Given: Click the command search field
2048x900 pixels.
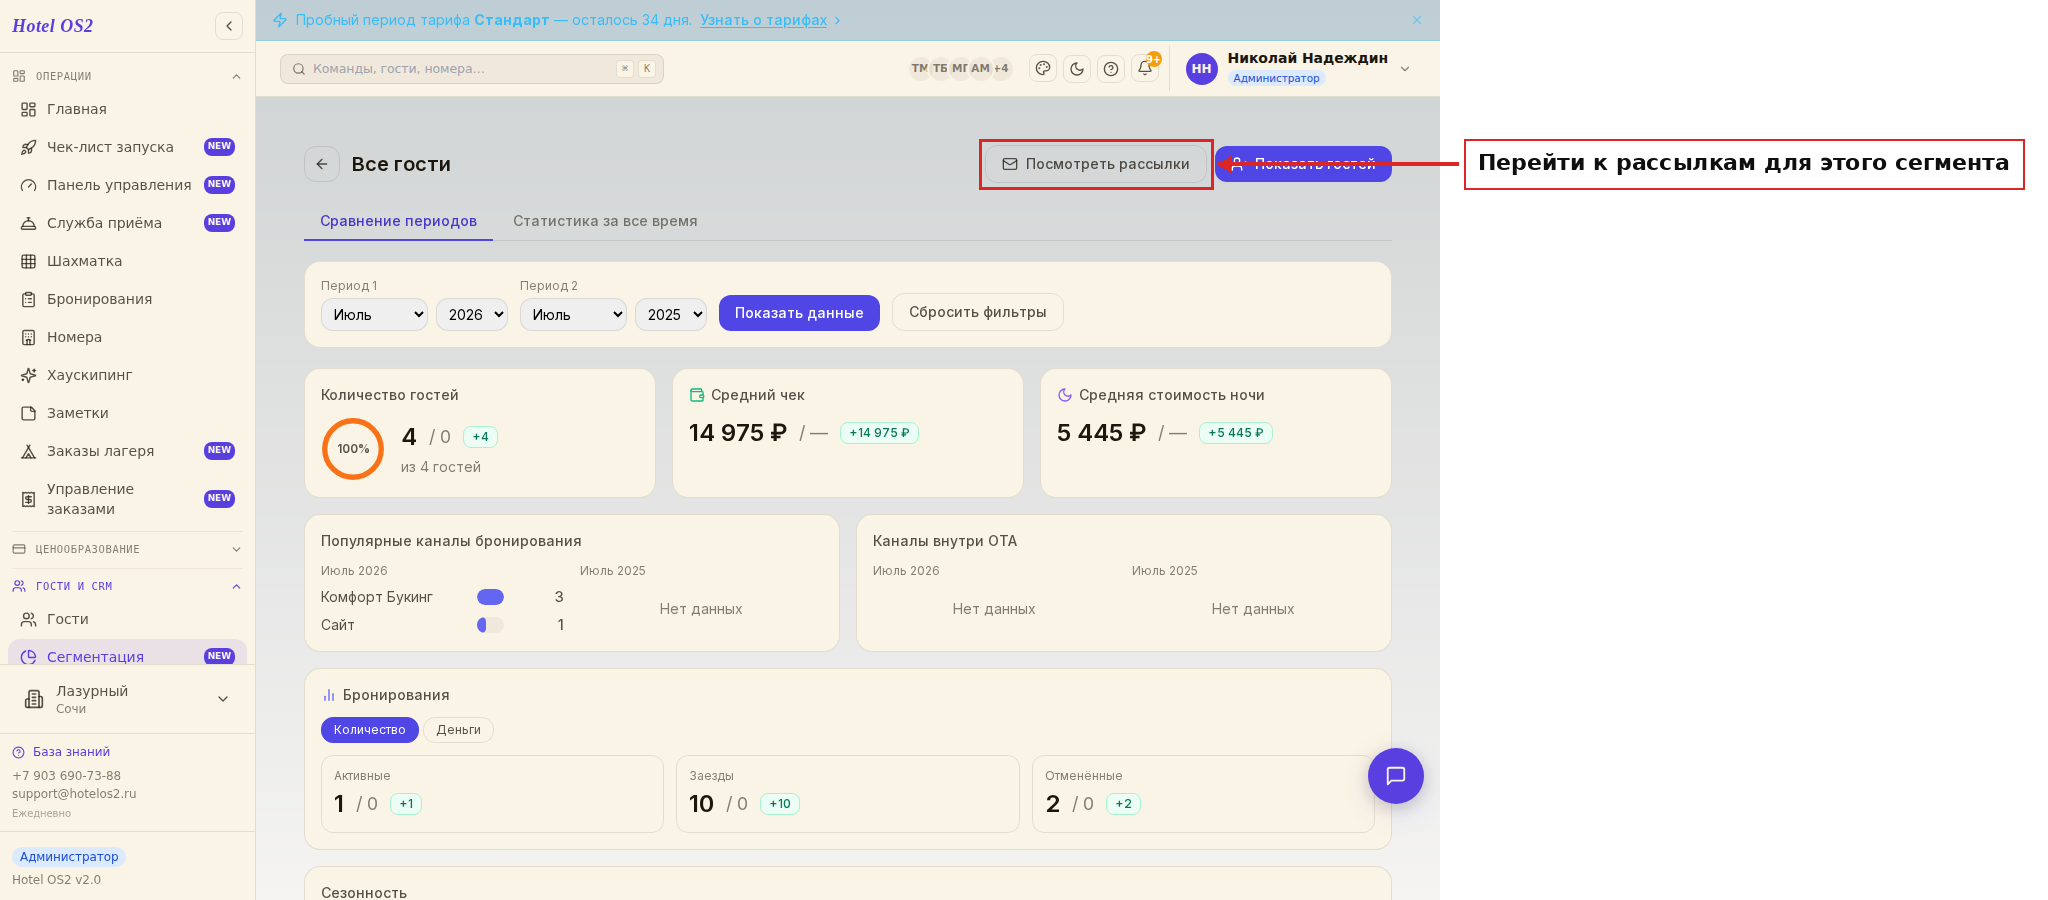Looking at the screenshot, I should 472,69.
